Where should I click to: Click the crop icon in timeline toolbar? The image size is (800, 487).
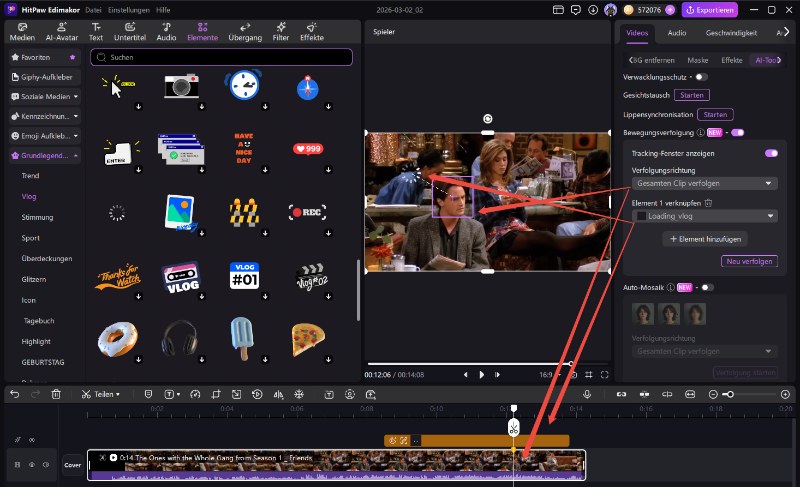click(x=216, y=394)
